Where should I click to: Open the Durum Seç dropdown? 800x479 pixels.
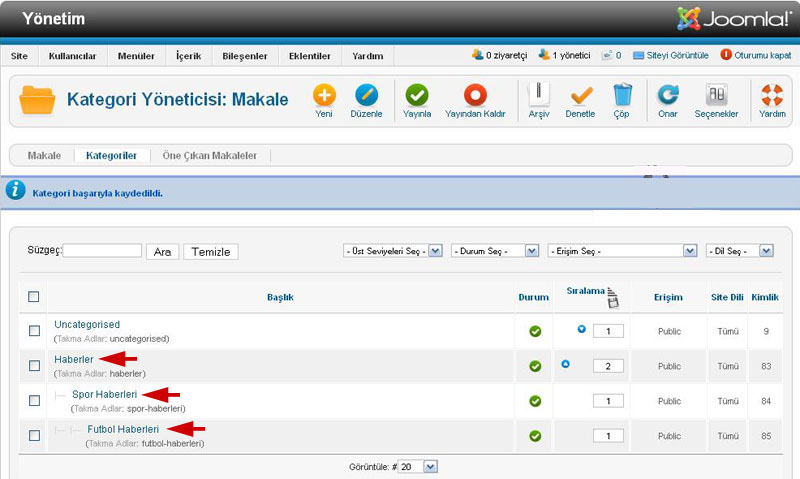495,251
